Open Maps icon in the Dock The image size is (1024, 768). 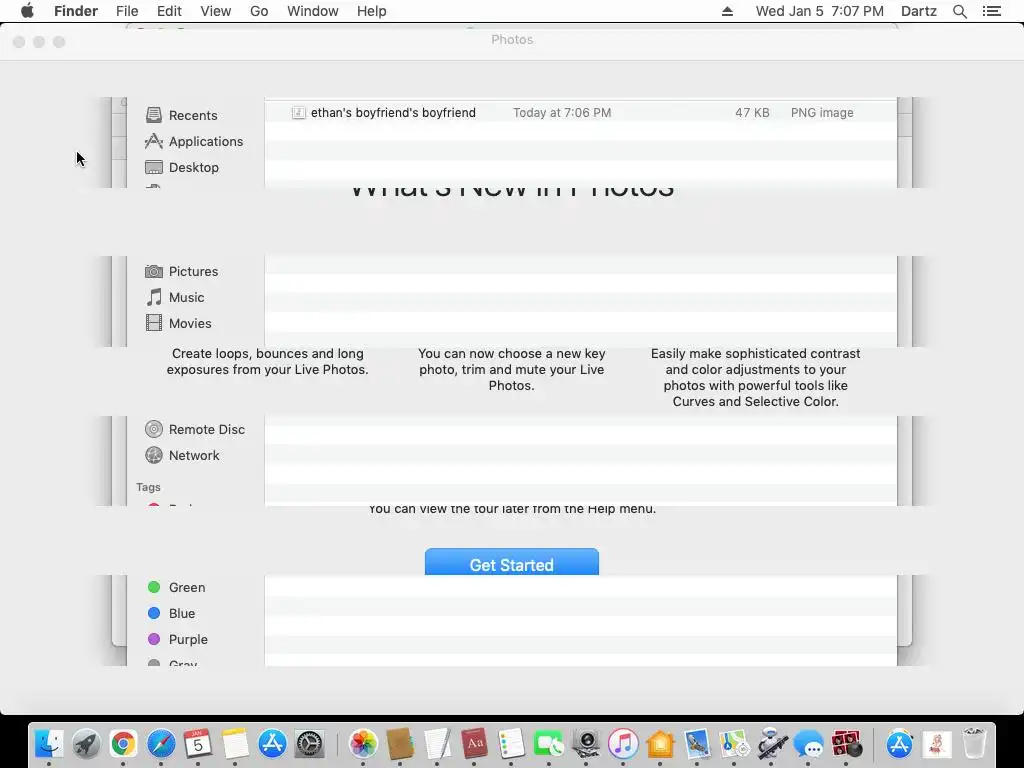pyautogui.click(x=735, y=743)
